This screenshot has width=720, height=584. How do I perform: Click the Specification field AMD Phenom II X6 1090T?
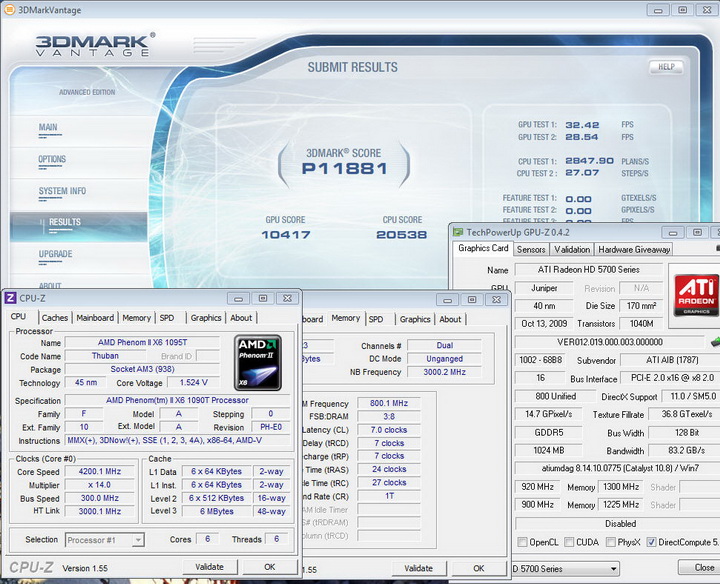[x=177, y=400]
